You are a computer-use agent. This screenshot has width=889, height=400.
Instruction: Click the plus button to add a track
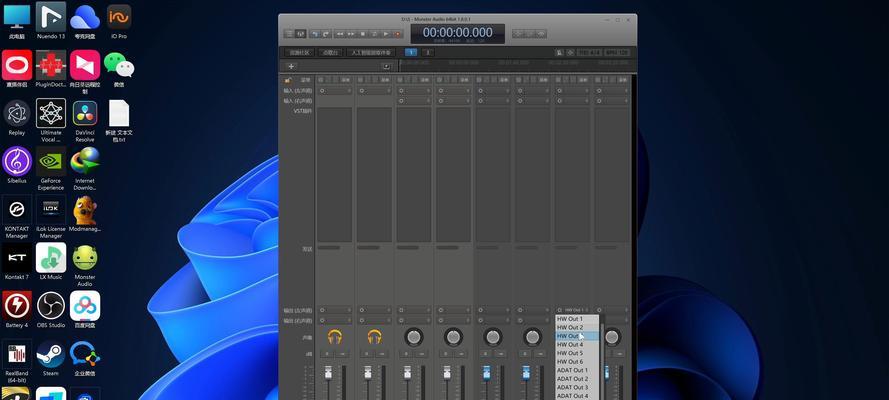291,66
